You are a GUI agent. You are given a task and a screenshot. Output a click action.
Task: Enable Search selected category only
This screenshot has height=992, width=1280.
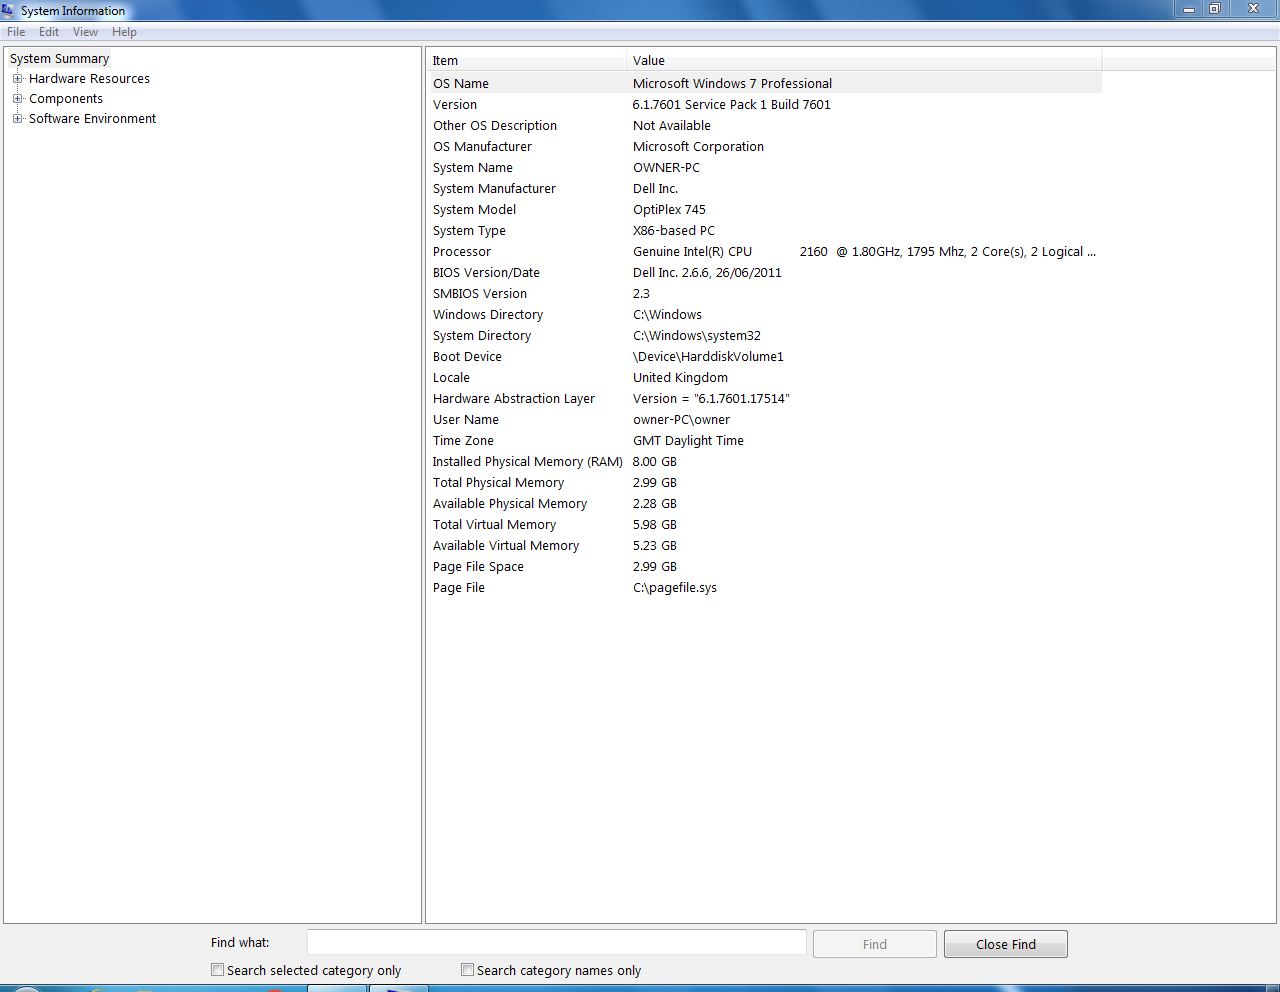coord(217,970)
